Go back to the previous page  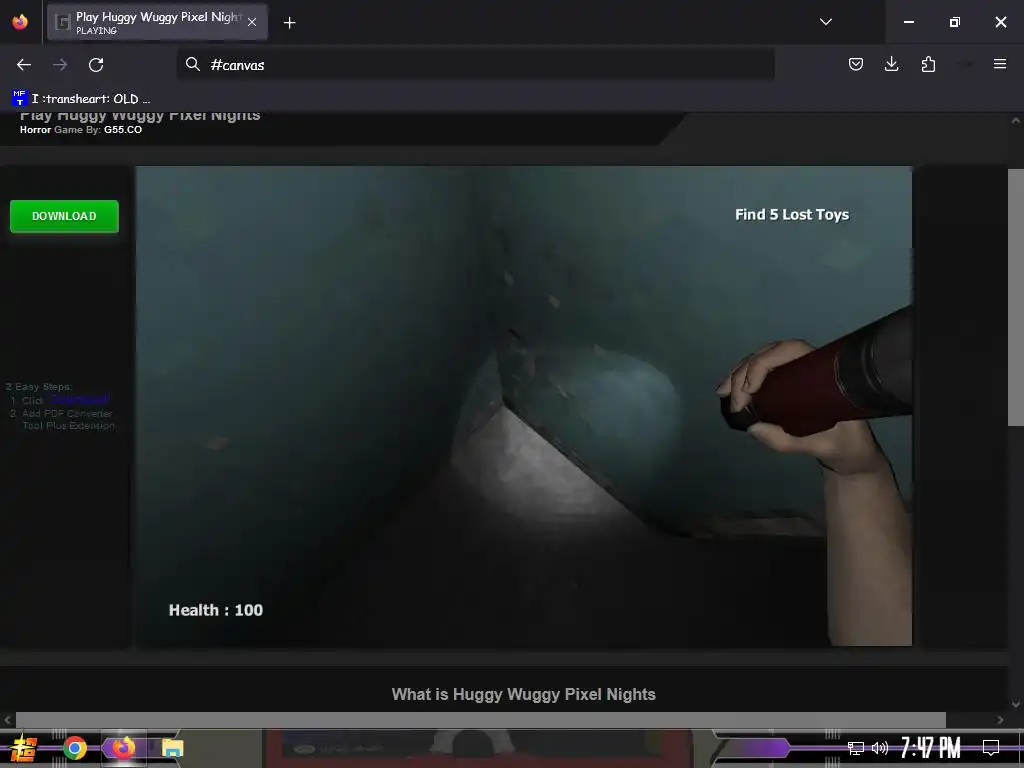point(24,65)
